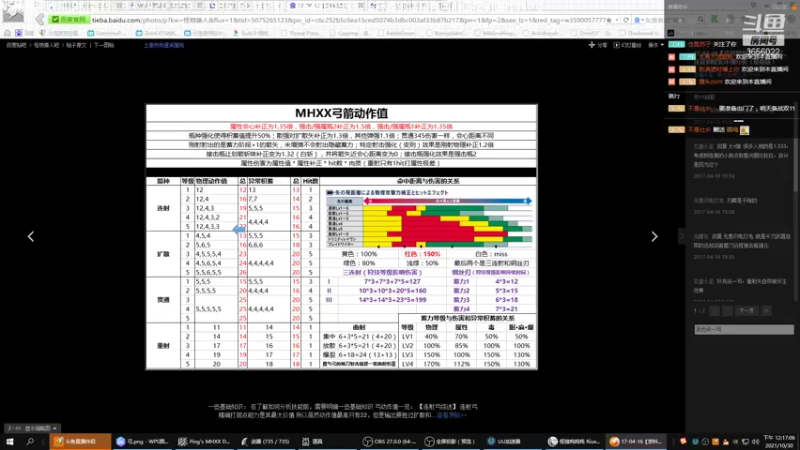
Task: Click the home icon in bookmarks bar
Action: [x=7, y=33]
